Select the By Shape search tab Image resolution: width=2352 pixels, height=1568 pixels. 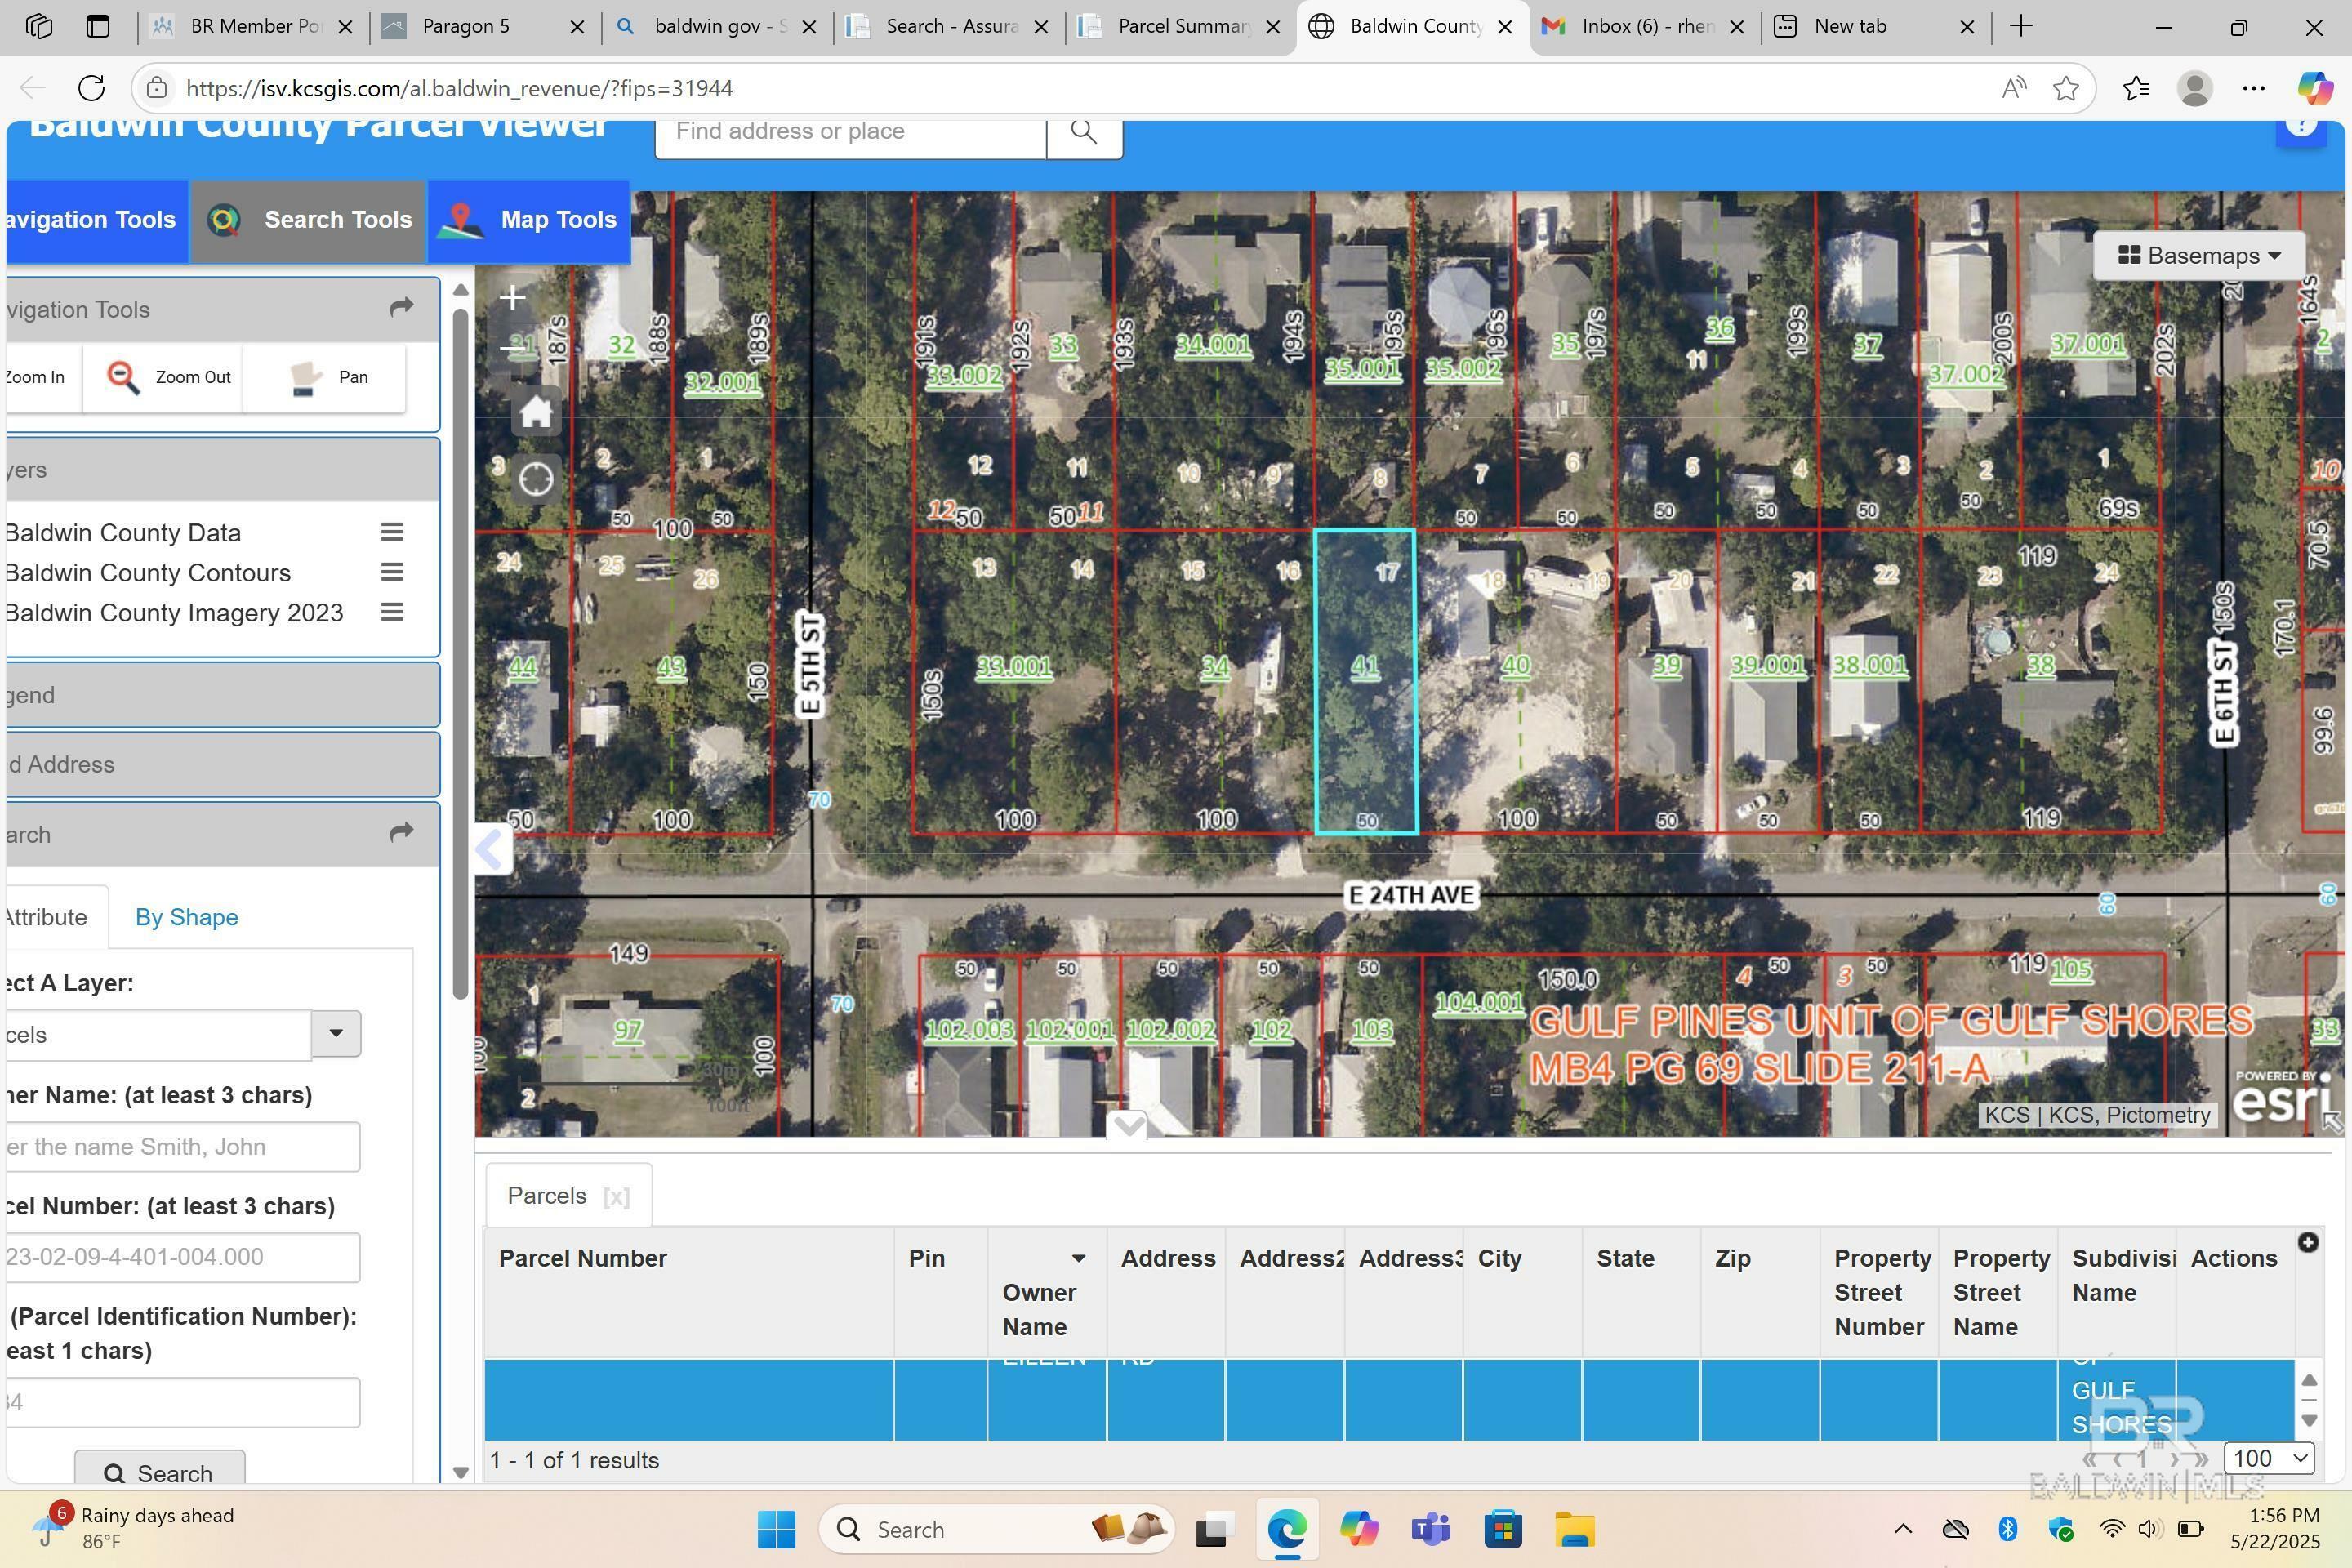[x=187, y=917]
